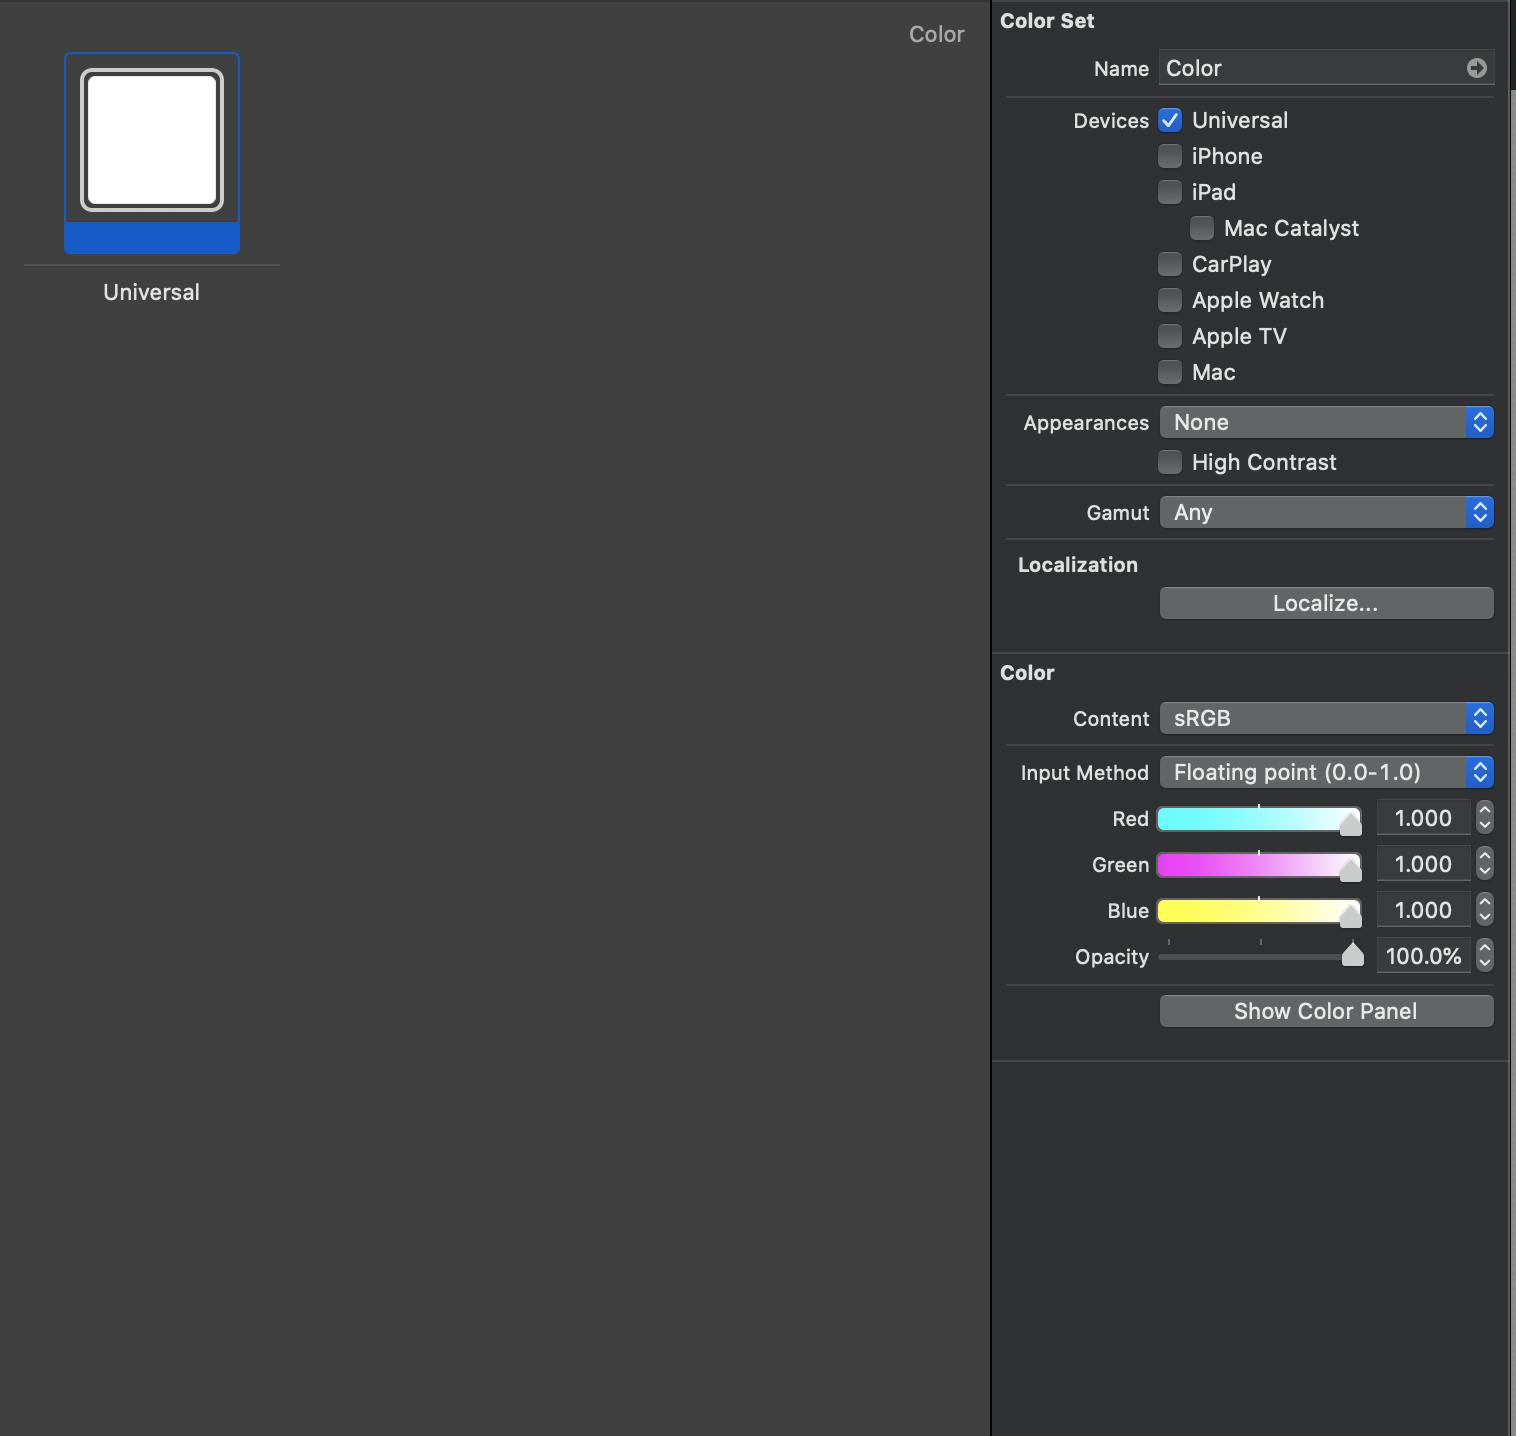Click the Opacity stepper arrows

[1485, 956]
